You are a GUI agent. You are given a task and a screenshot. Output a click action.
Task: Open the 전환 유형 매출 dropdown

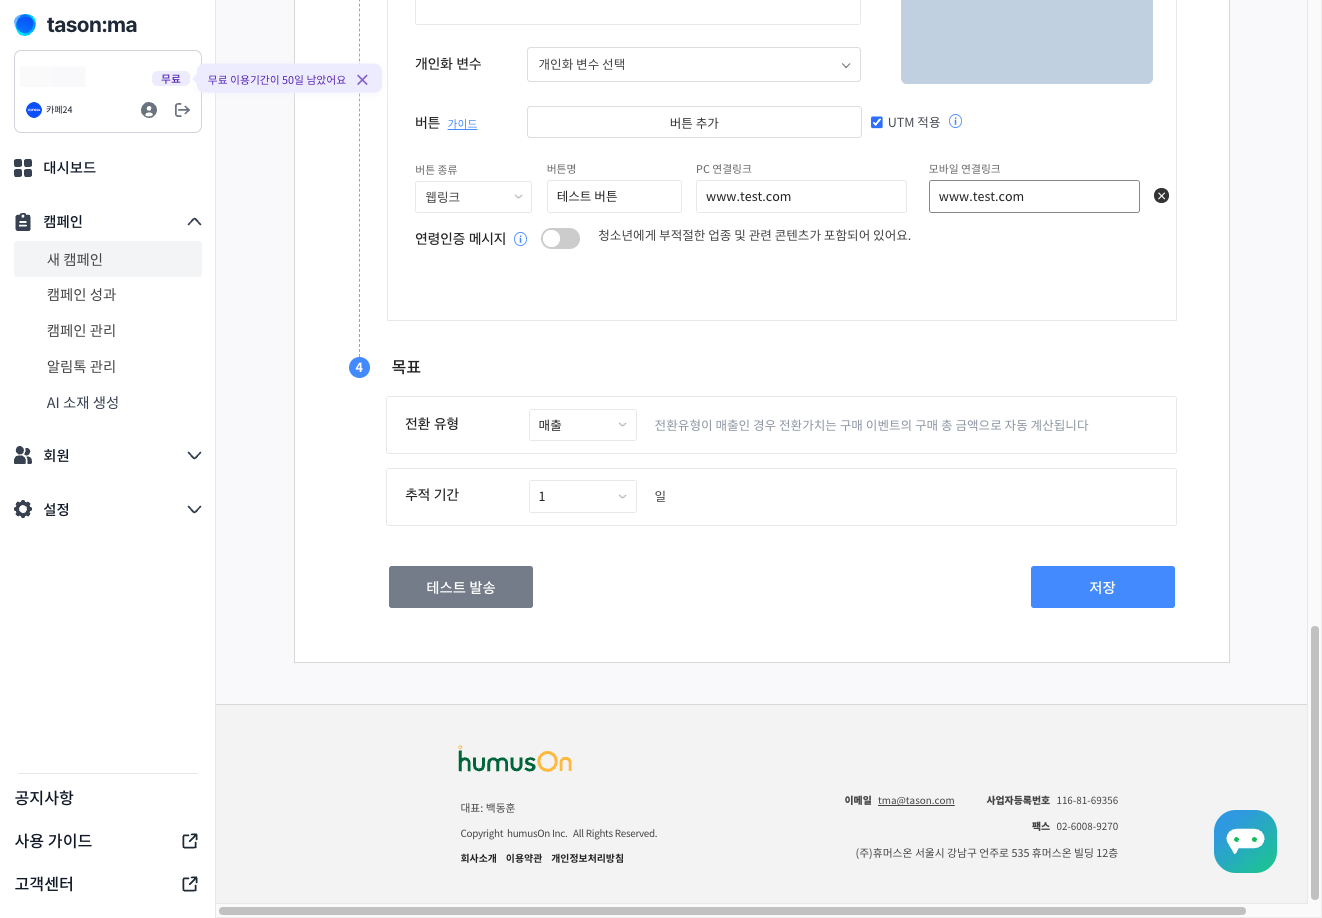coord(583,425)
